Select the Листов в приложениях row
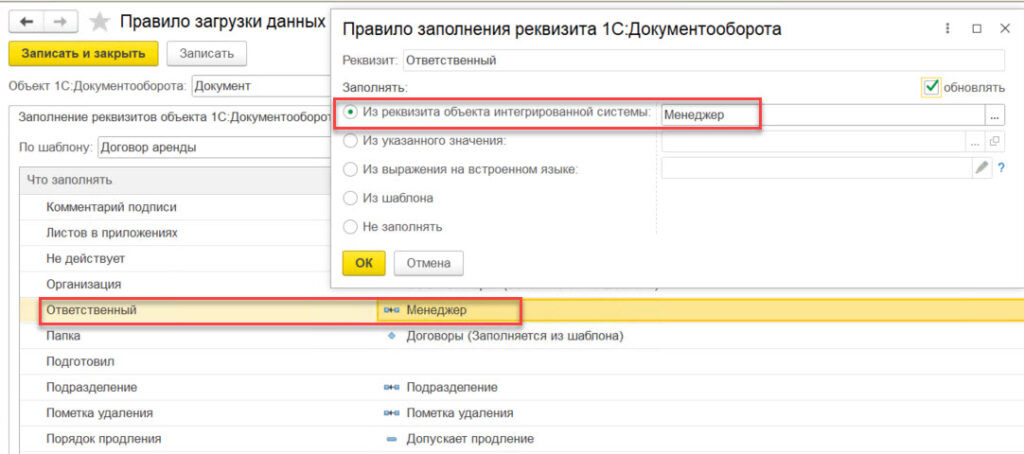Viewport: 1024px width, 454px height. click(176, 233)
